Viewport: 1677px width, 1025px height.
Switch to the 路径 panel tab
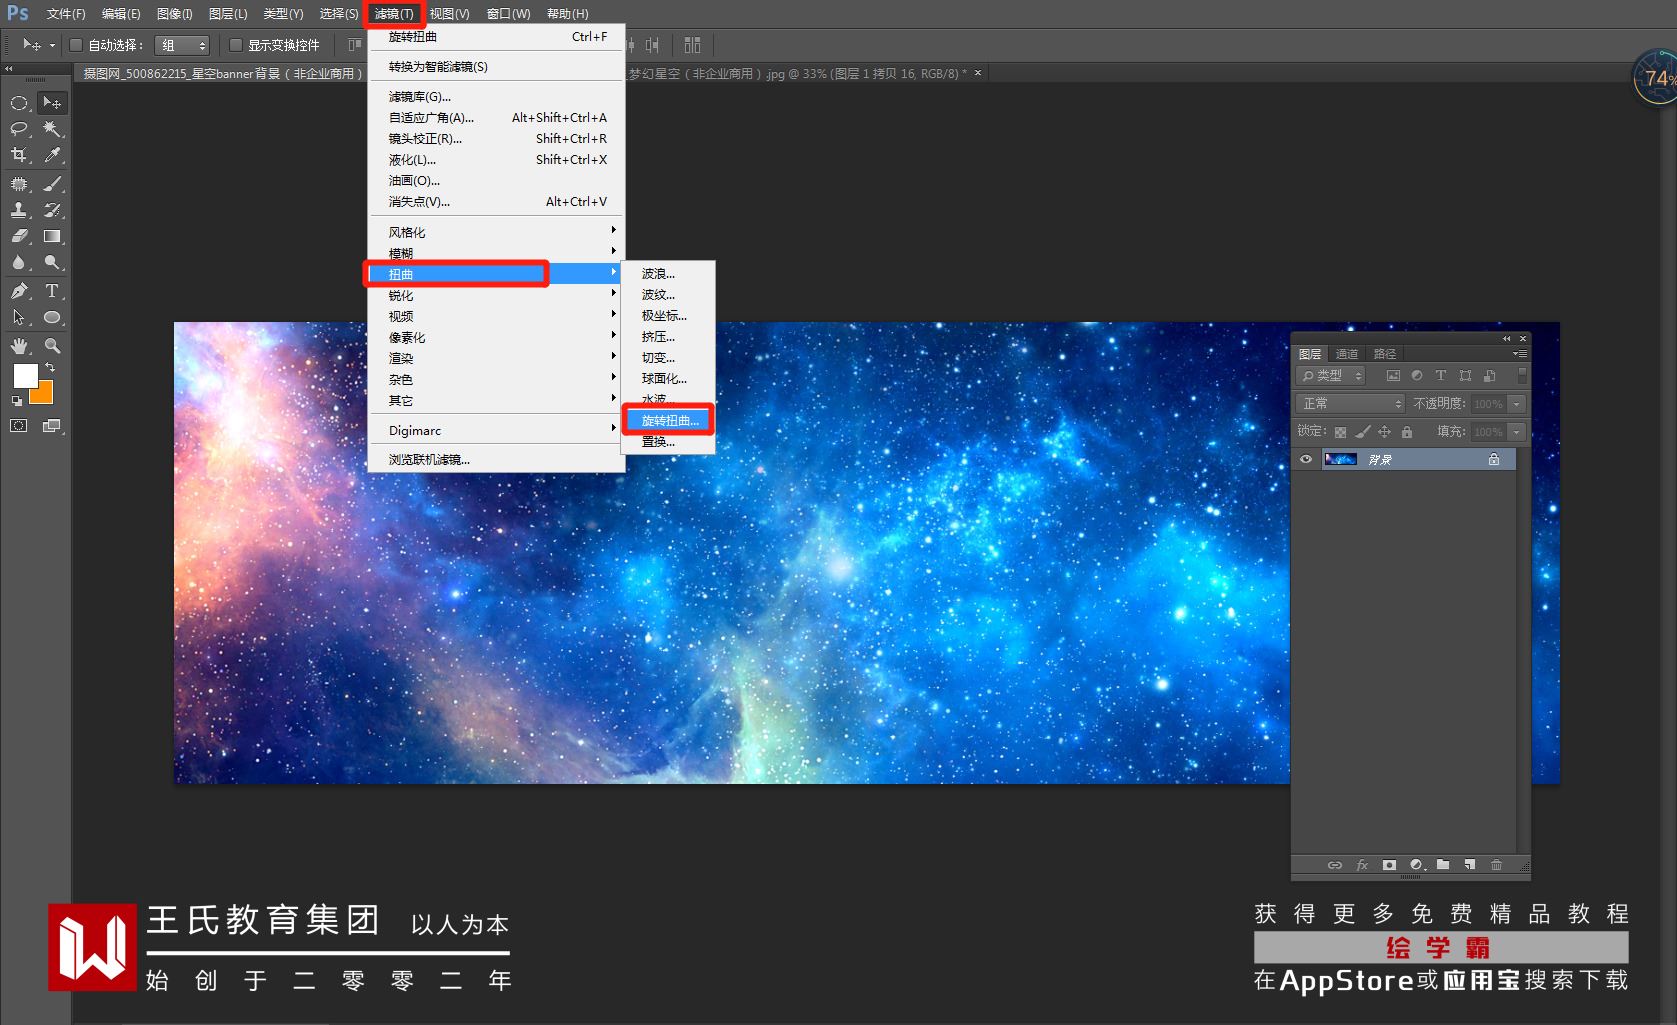point(1385,354)
